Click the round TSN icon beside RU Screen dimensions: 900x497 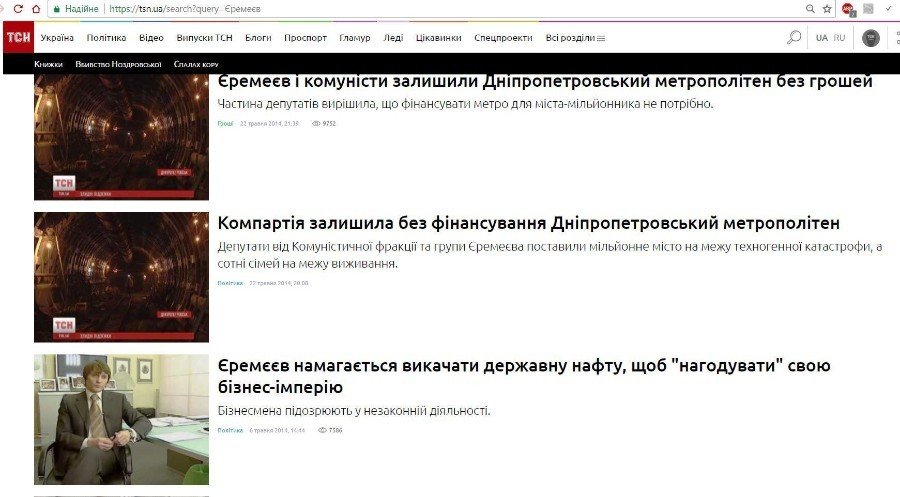tap(871, 38)
